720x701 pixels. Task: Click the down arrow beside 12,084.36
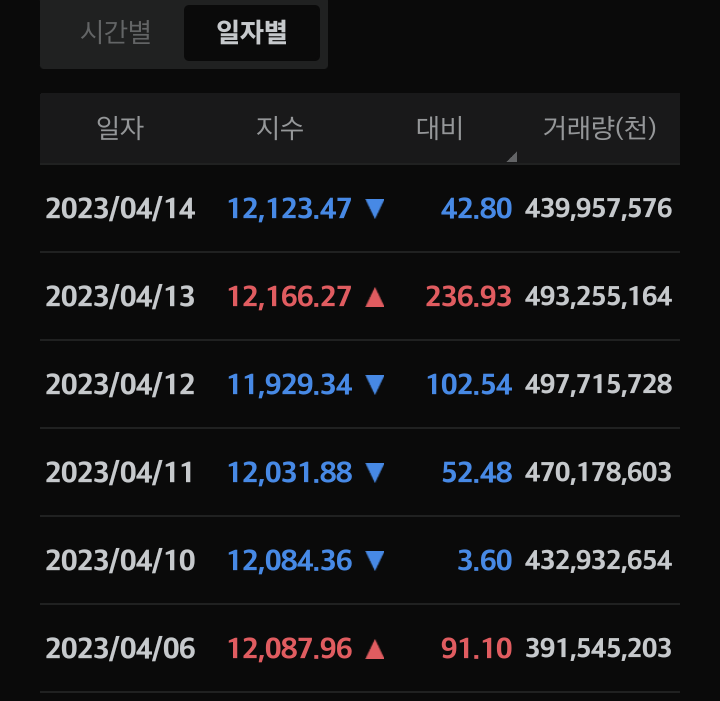pyautogui.click(x=375, y=561)
